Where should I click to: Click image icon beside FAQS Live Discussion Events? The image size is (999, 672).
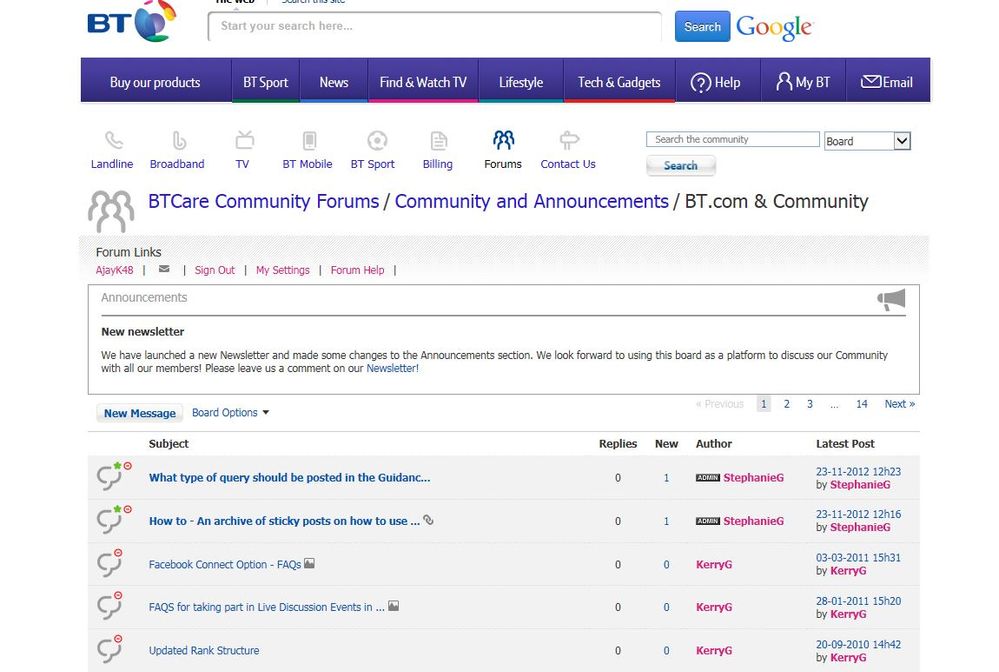click(394, 606)
